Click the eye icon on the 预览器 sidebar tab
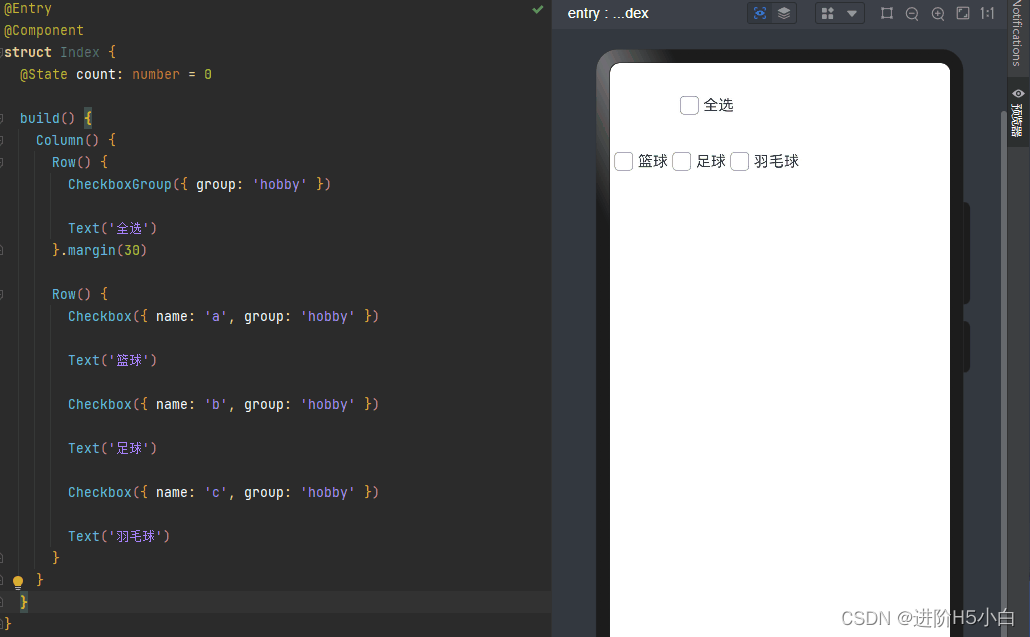This screenshot has width=1030, height=637. click(1016, 92)
